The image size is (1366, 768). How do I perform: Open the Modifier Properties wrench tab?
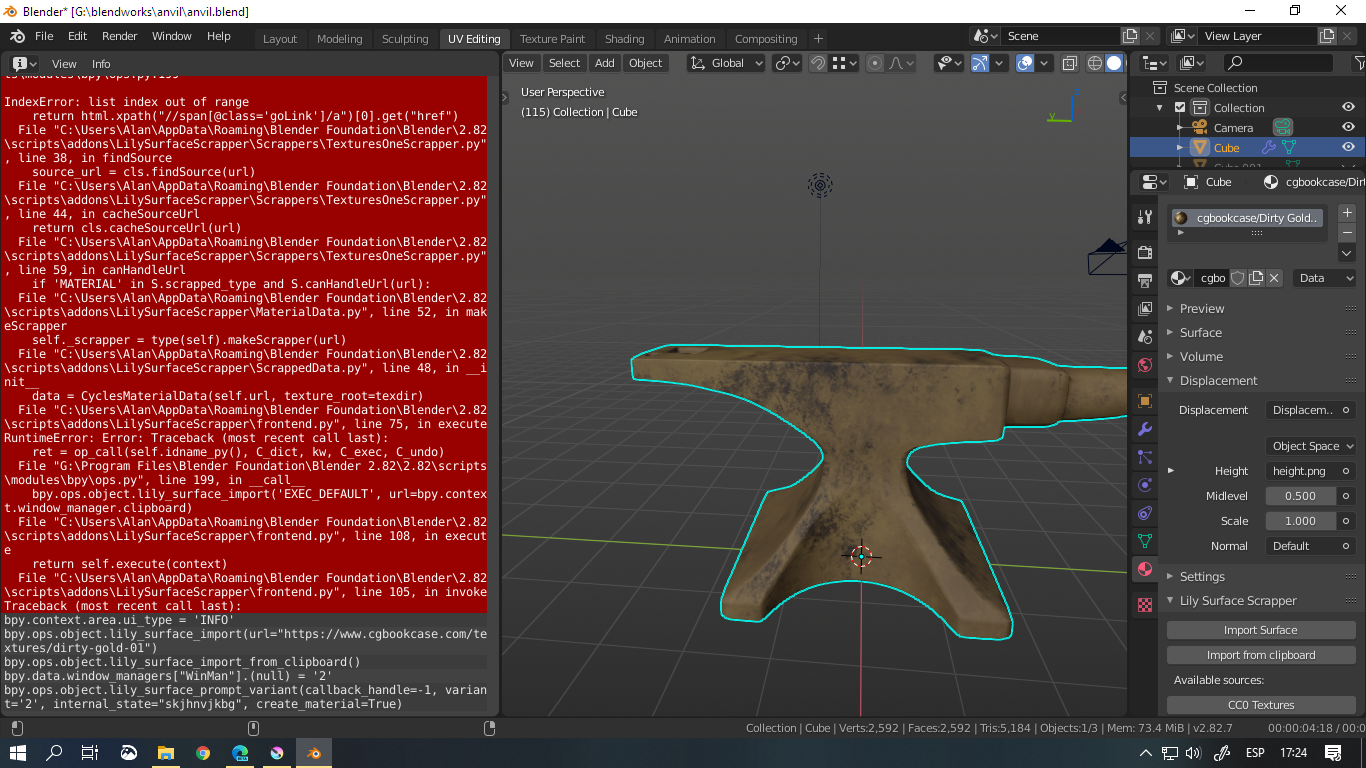pyautogui.click(x=1144, y=428)
